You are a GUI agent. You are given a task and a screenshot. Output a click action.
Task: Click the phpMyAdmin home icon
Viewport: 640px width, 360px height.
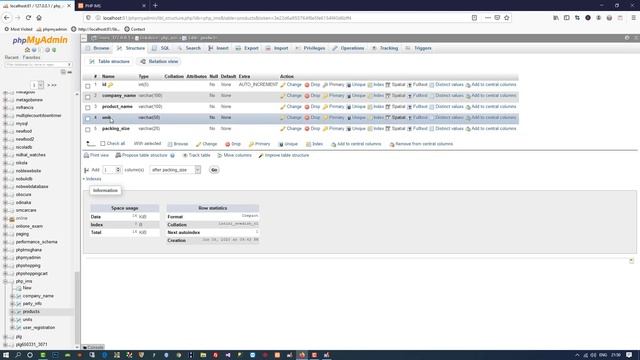coord(27,50)
